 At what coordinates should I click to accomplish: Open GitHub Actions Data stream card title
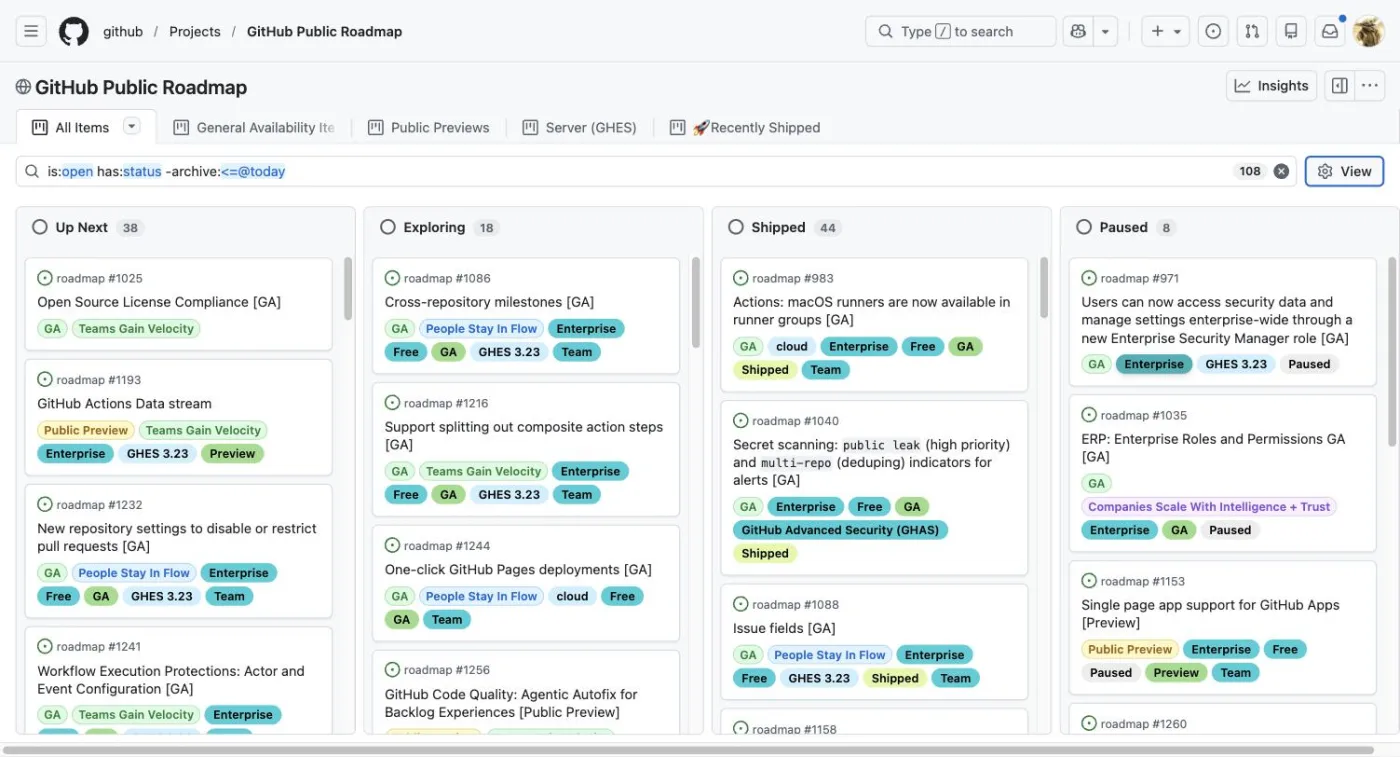click(x=124, y=404)
